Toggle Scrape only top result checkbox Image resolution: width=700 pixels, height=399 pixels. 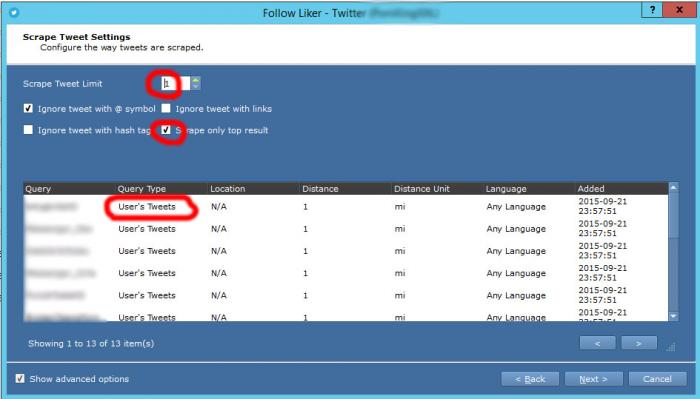[166, 130]
